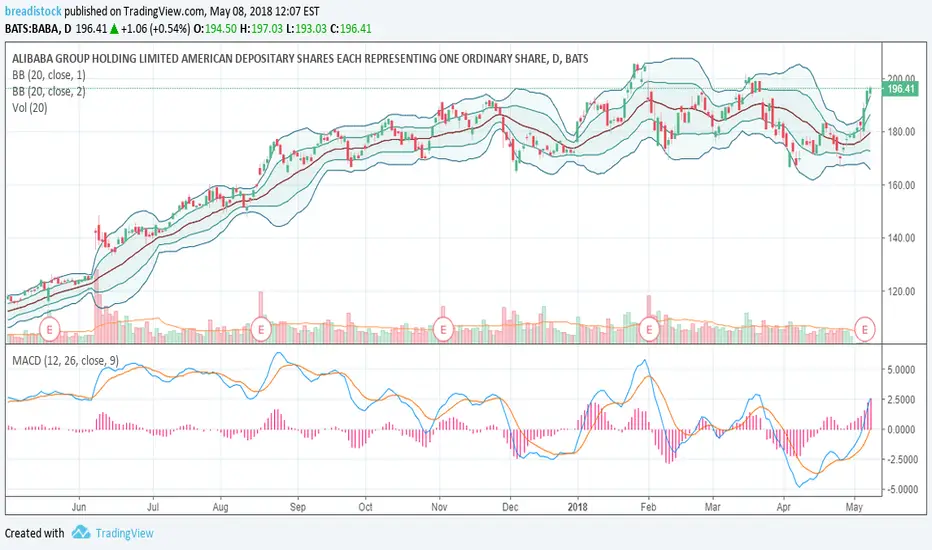This screenshot has height=550, width=932.
Task: Select the earnings marker in early November
Action: 443,329
